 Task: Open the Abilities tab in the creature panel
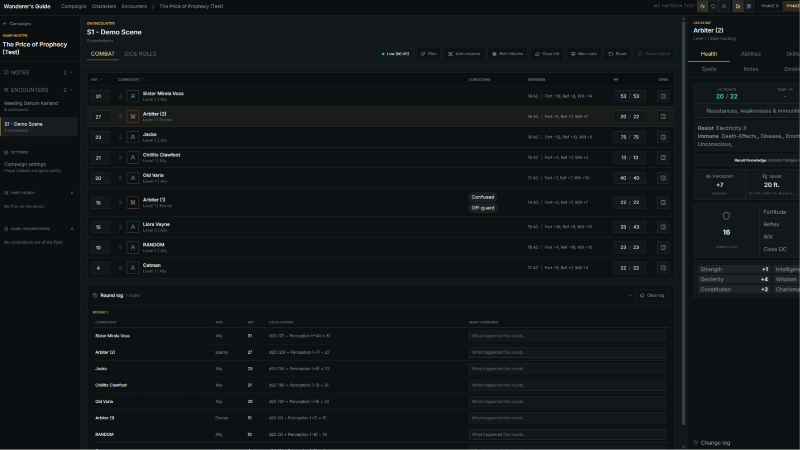click(x=751, y=54)
